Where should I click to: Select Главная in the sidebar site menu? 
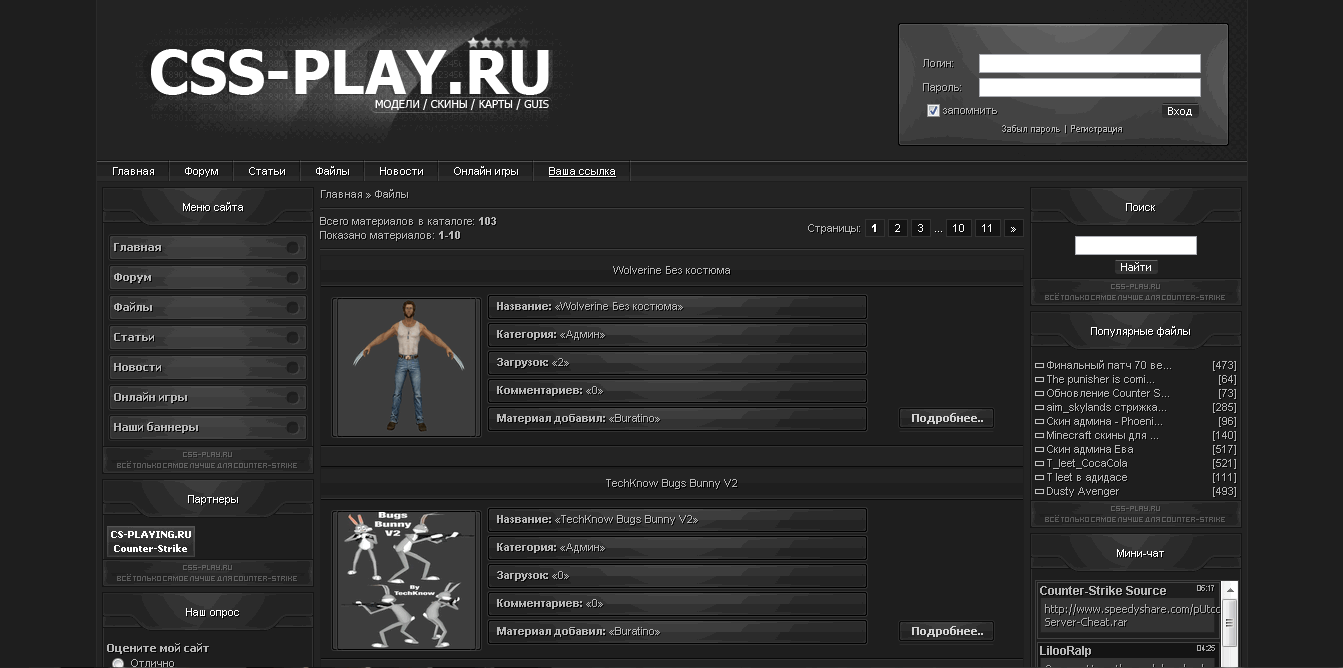coord(208,247)
